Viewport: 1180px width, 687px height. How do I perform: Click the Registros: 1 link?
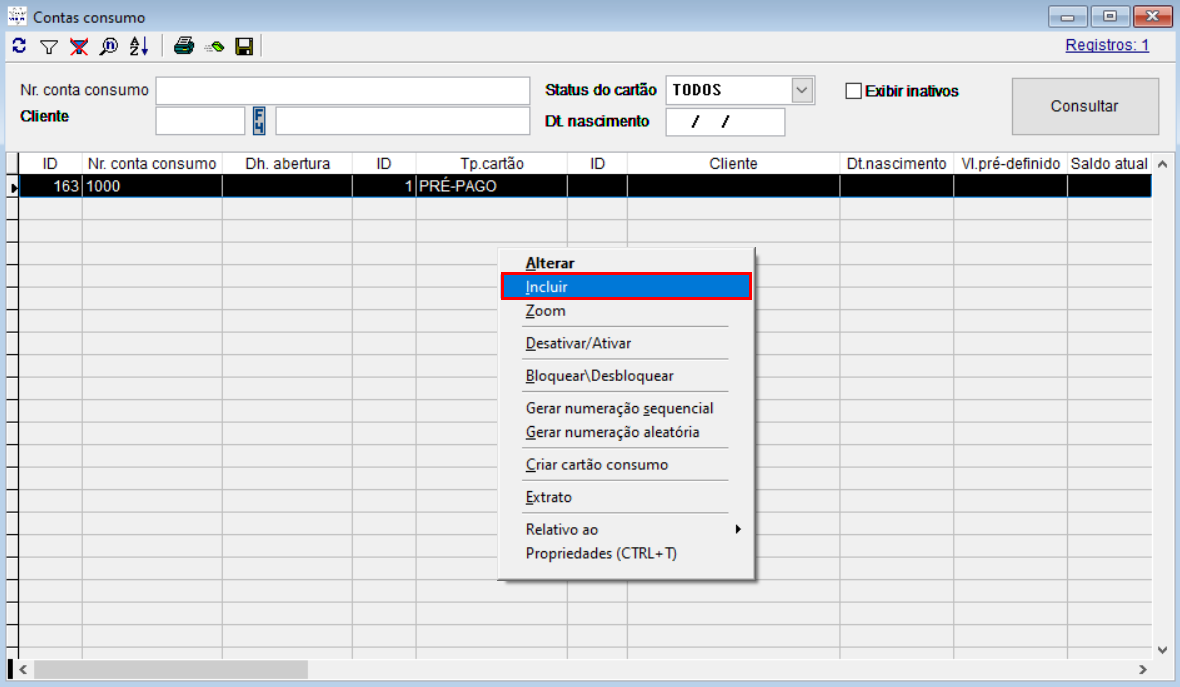pos(1107,45)
